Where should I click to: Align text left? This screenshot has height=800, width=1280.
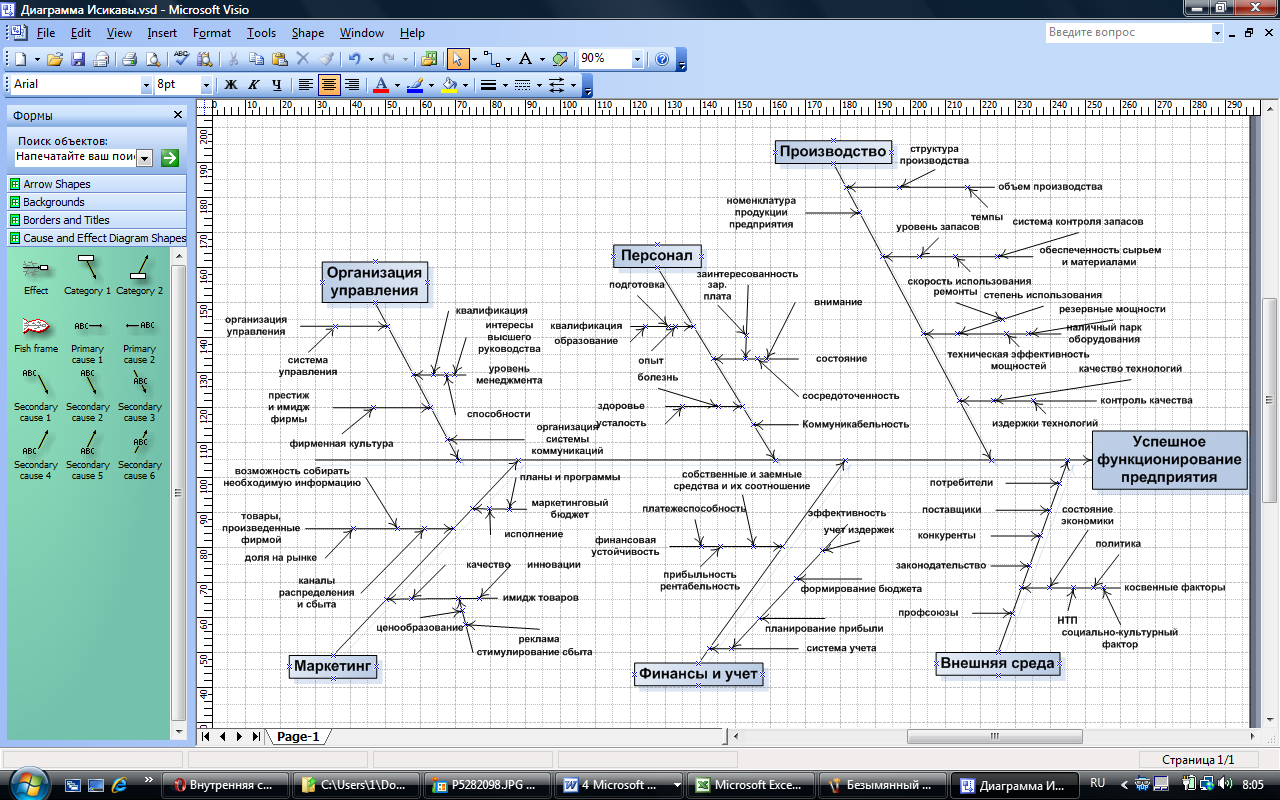(x=306, y=85)
